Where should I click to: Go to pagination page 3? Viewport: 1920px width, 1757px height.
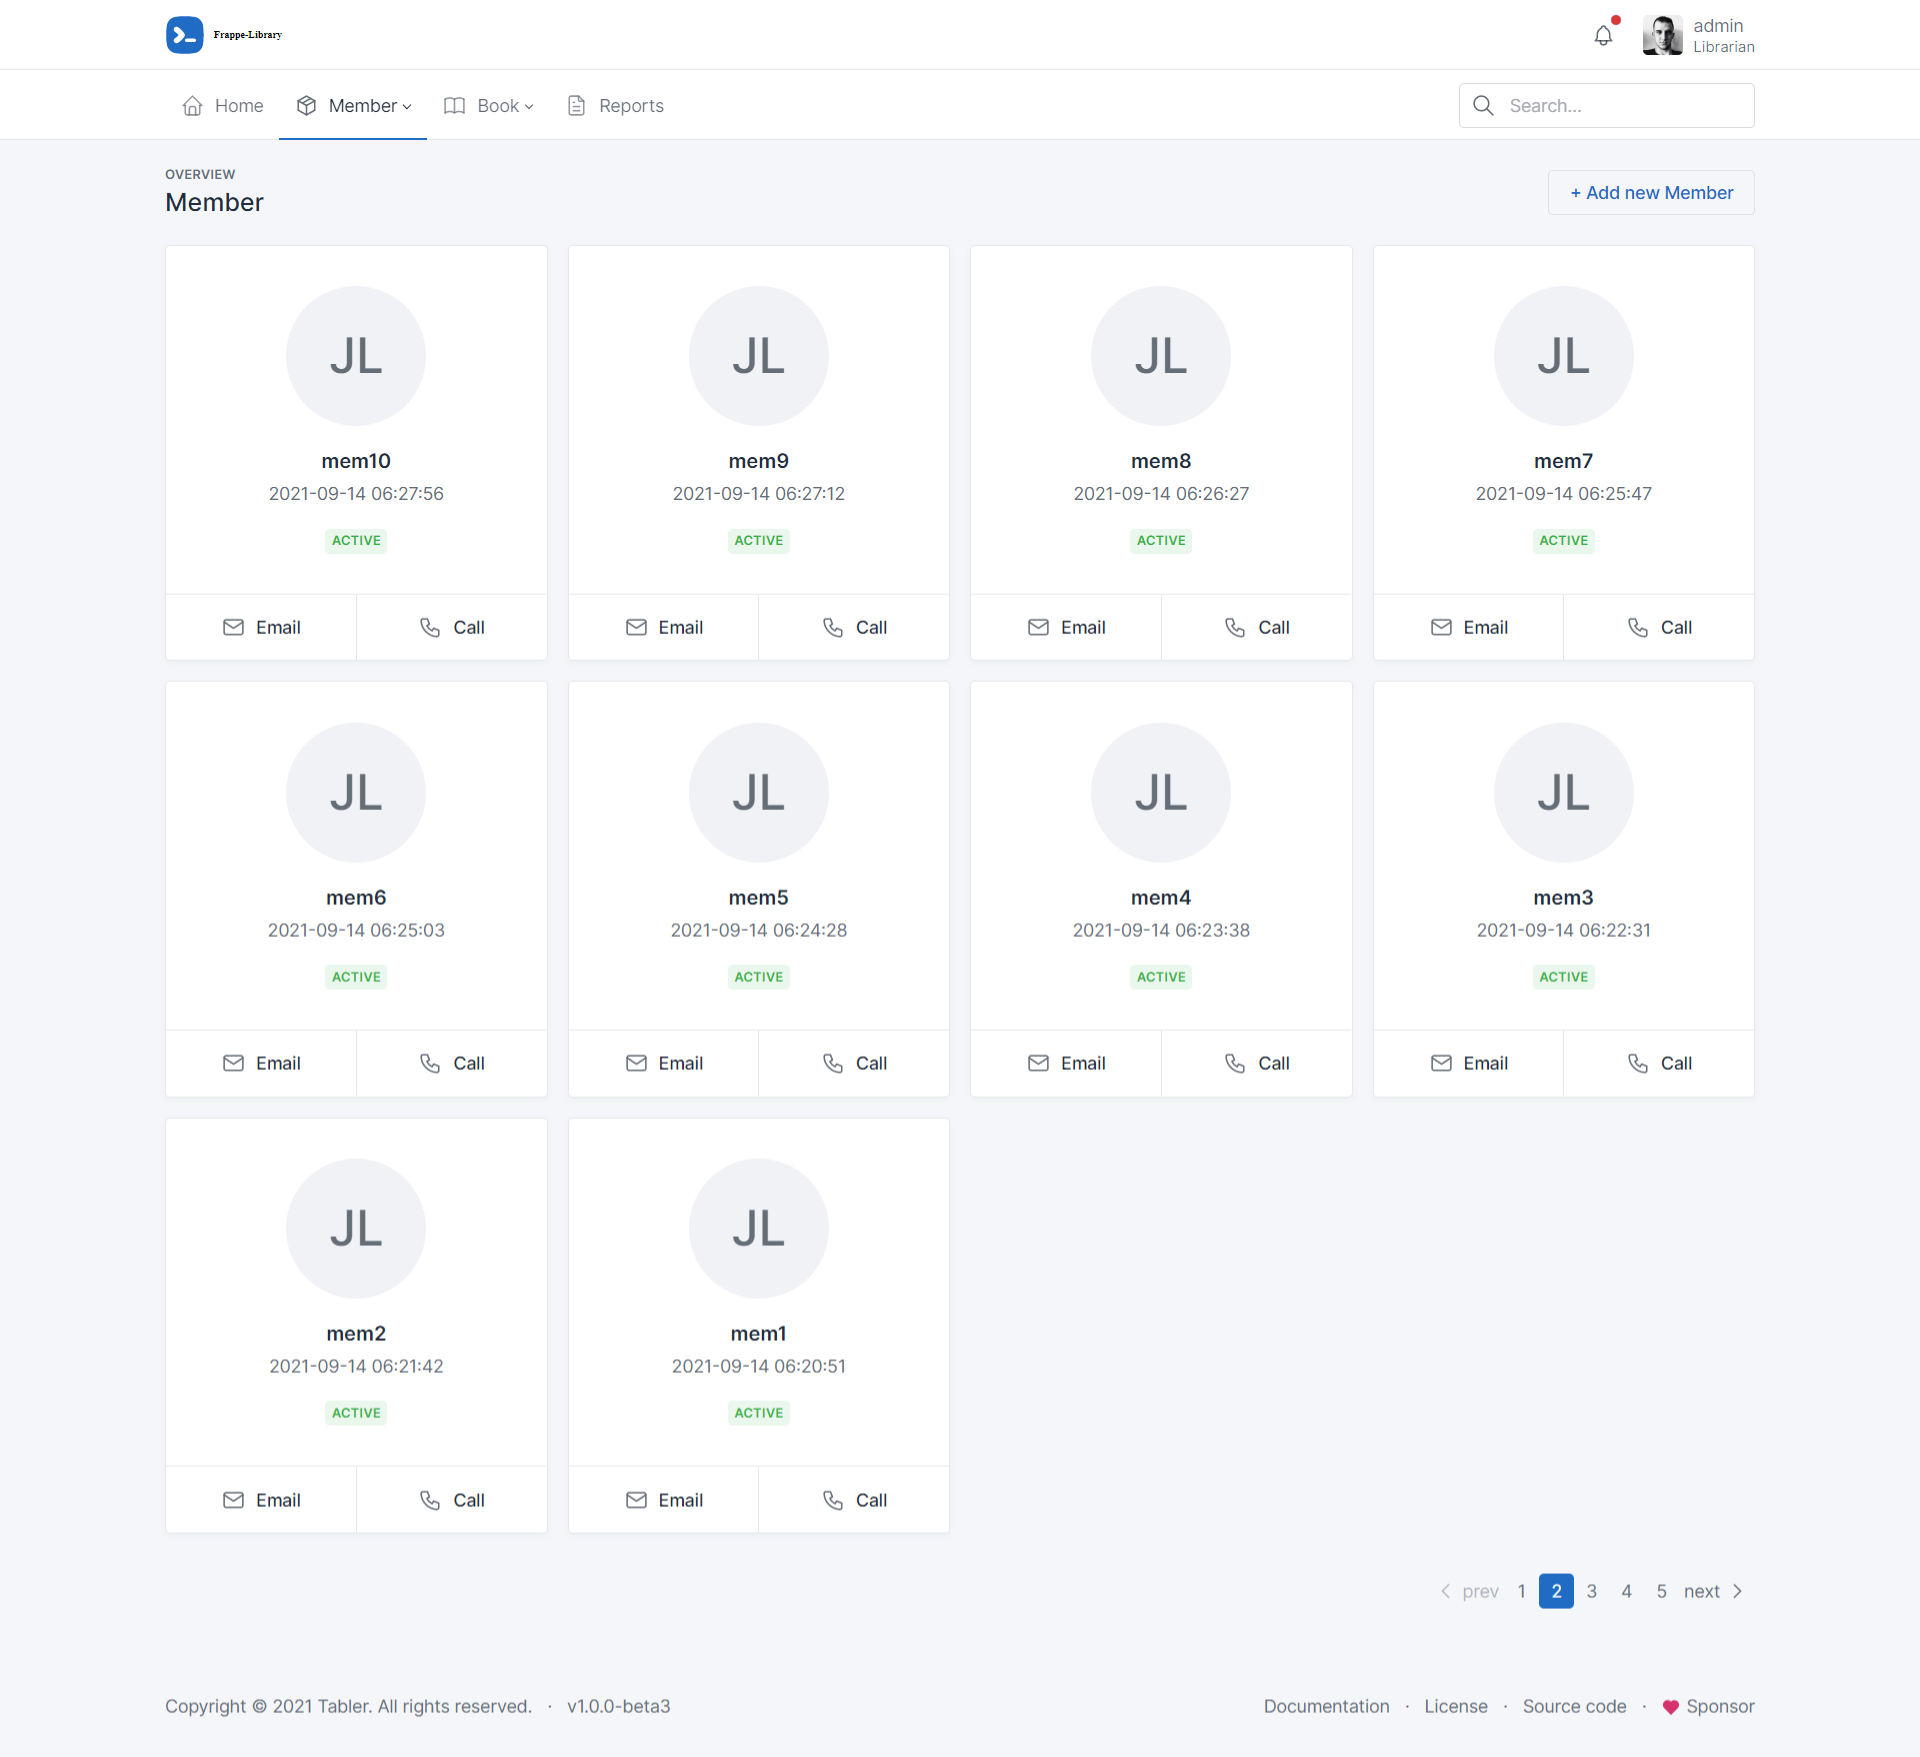1591,1591
